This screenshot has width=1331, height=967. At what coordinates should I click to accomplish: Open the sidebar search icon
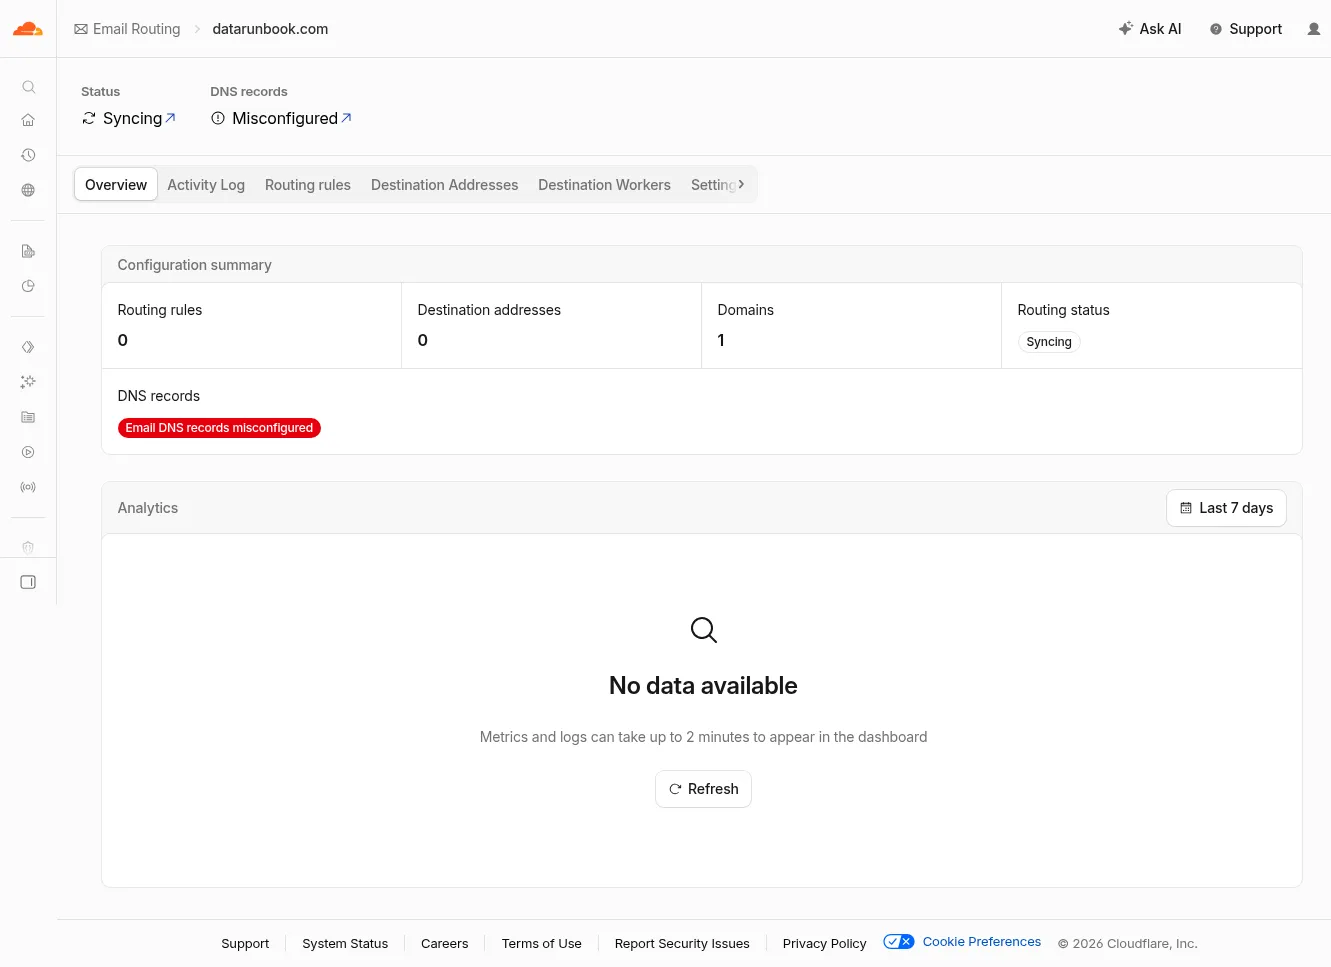click(28, 87)
